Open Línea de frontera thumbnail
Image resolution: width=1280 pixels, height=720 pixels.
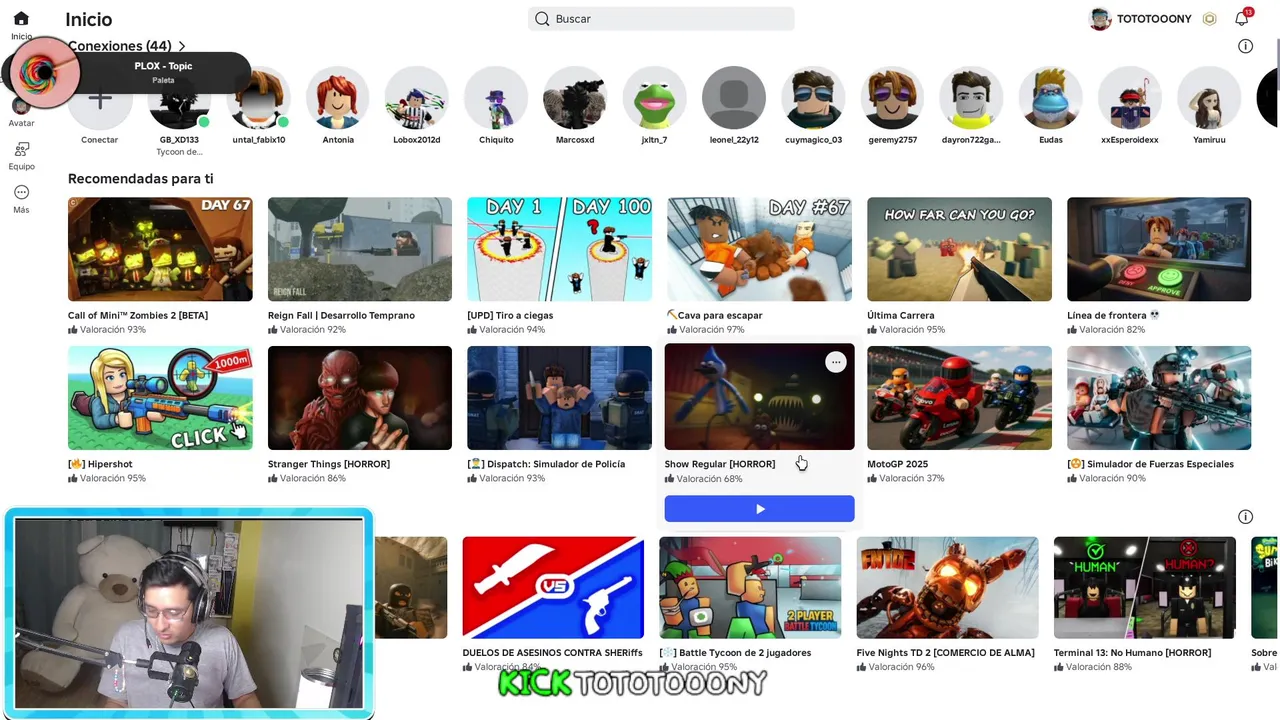click(1159, 249)
